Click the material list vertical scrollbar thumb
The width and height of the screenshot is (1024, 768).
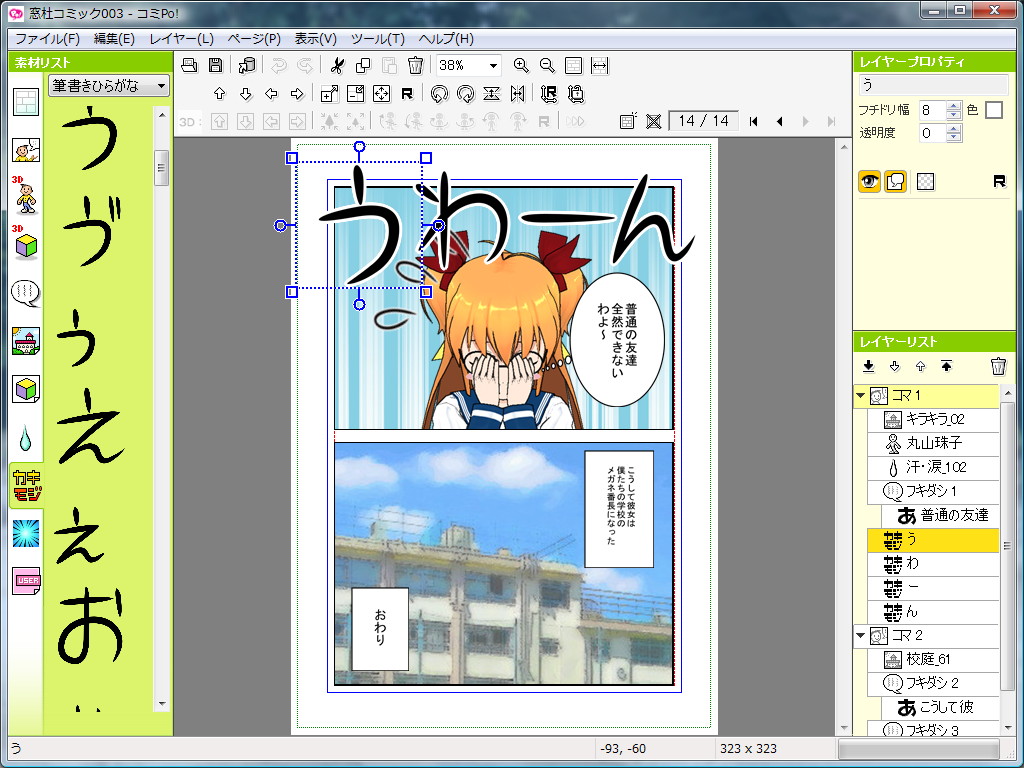coord(161,168)
